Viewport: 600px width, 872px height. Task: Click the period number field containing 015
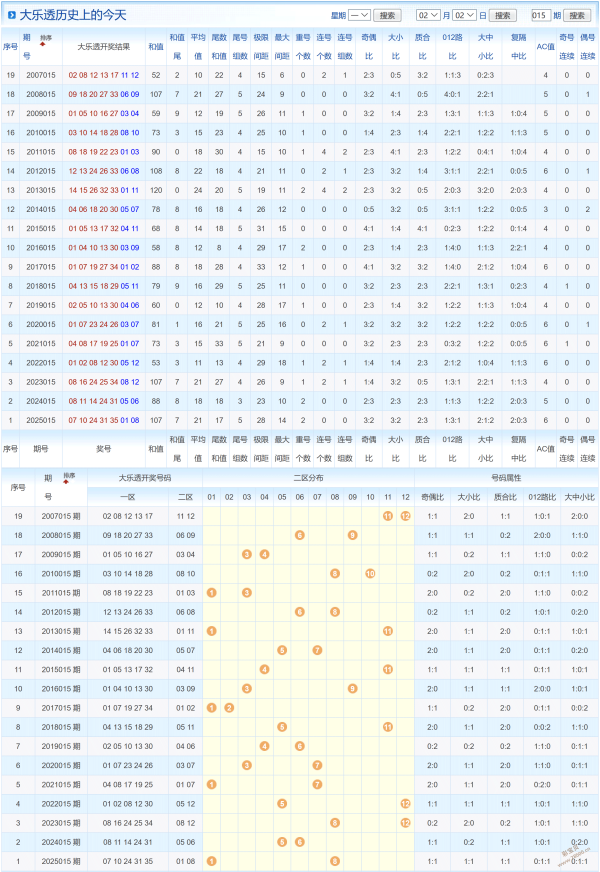pyautogui.click(x=542, y=16)
